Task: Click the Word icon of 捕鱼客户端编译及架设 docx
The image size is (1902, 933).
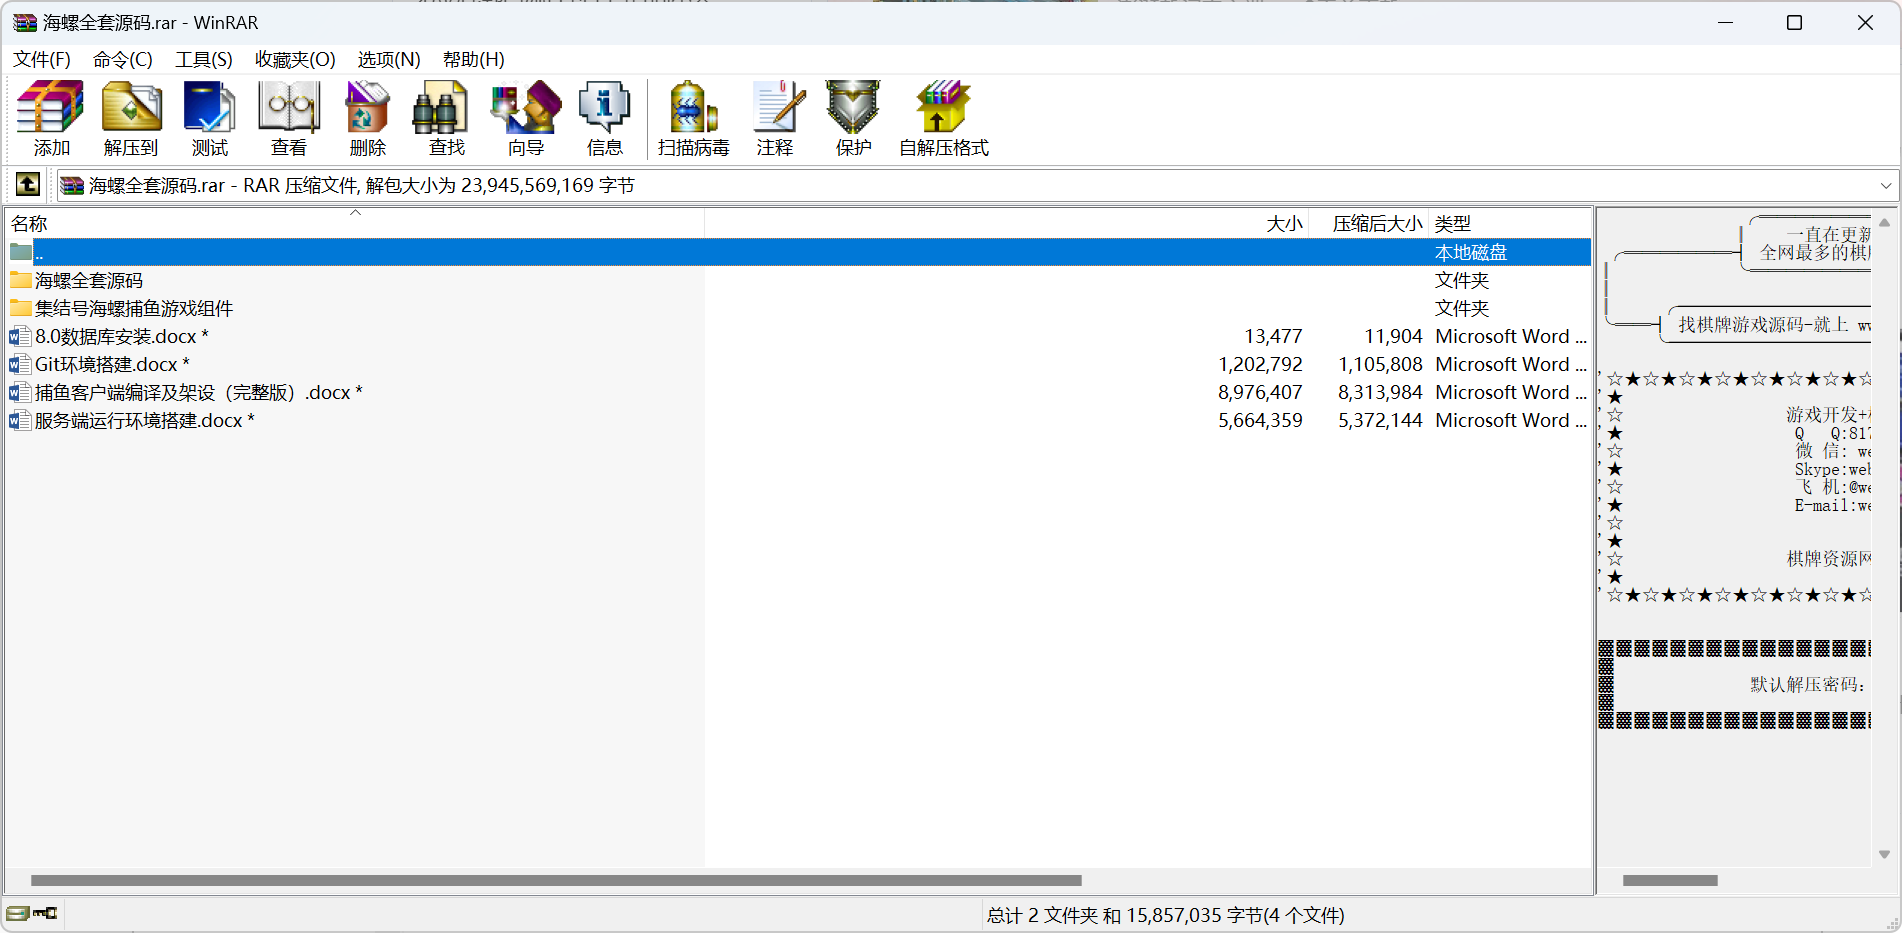Action: 20,392
